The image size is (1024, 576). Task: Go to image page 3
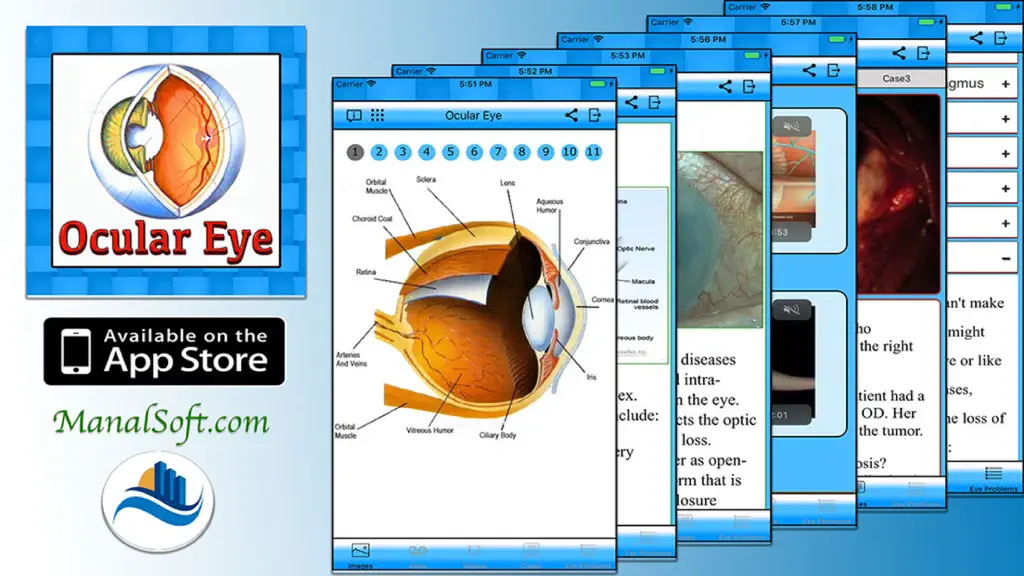click(402, 152)
